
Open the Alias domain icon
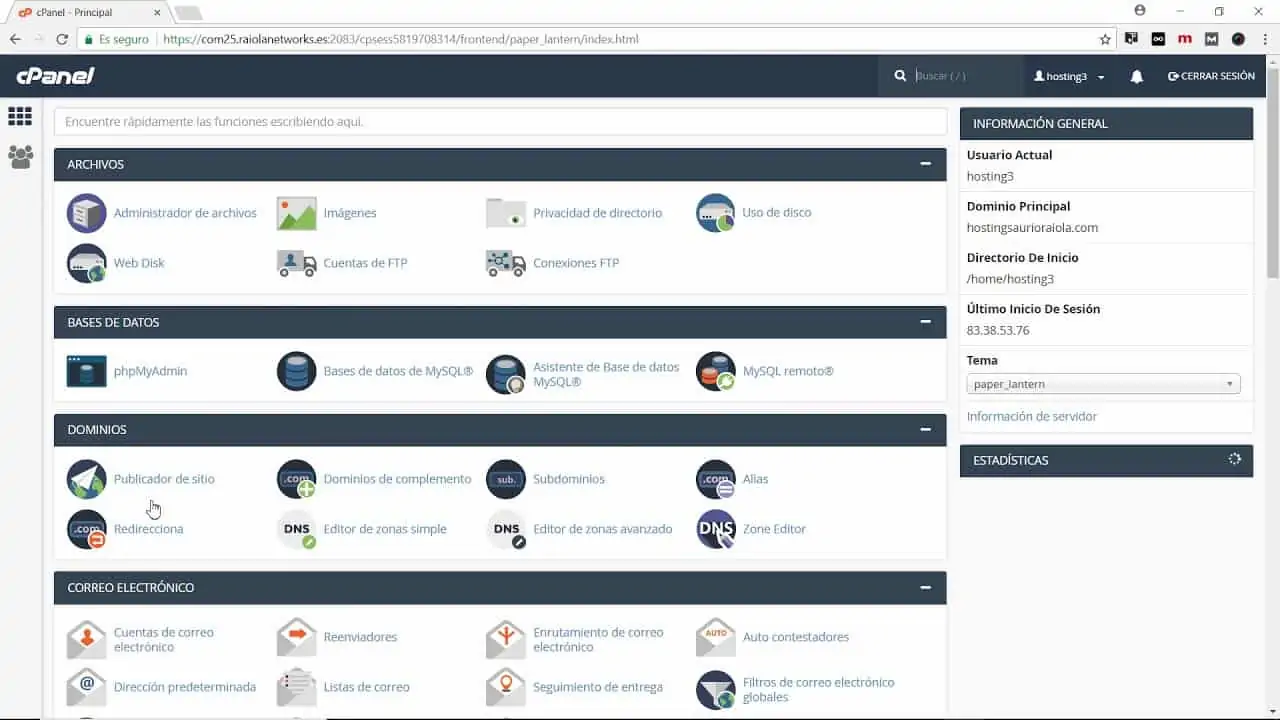click(716, 479)
